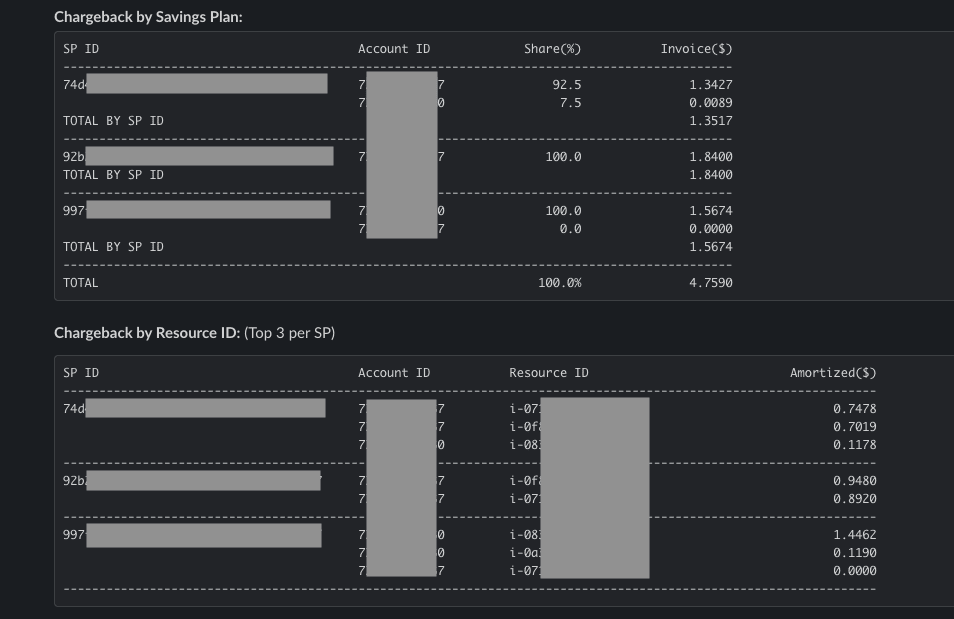
Task: Click the 7.5 share value
Action: click(570, 103)
